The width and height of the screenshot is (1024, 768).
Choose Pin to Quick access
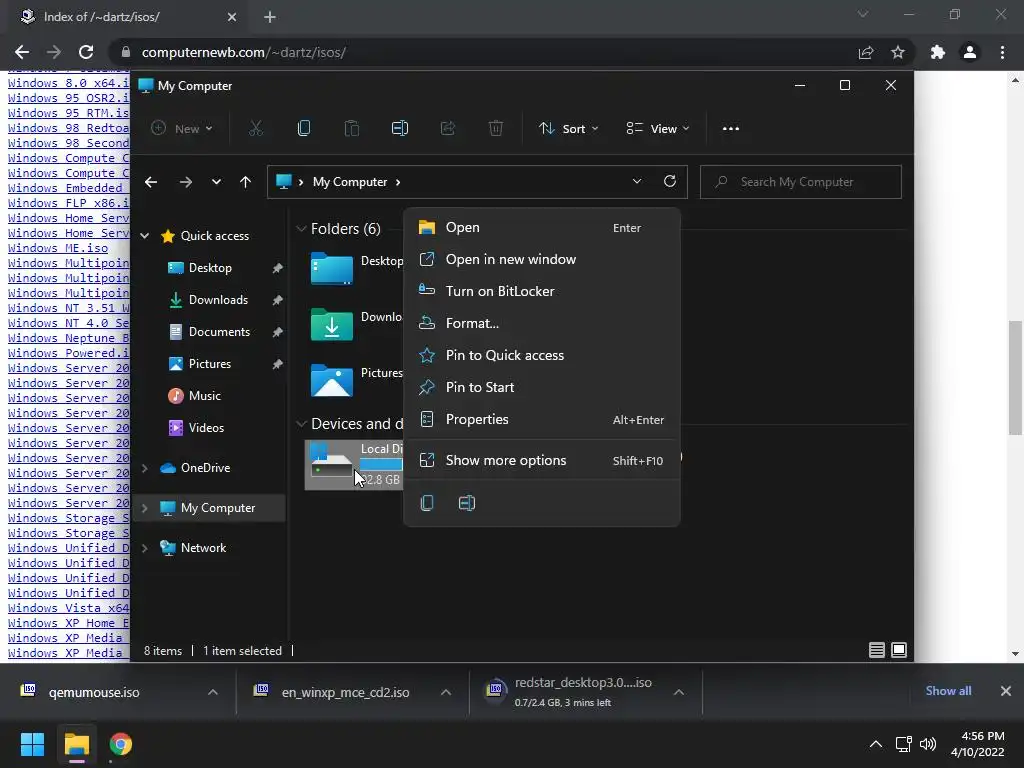[x=542, y=355]
